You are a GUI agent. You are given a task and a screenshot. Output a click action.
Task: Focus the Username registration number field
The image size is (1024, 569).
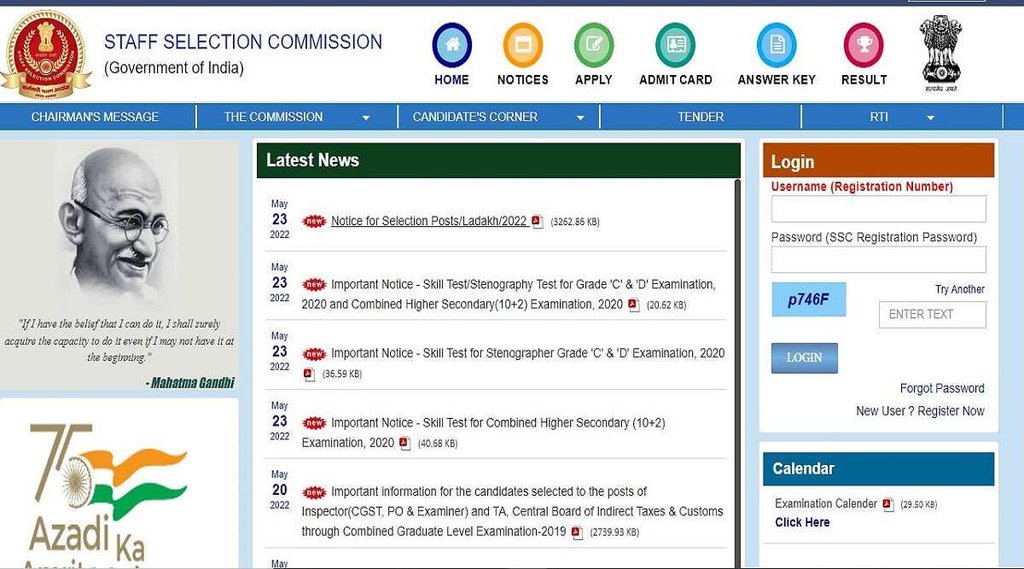click(x=878, y=209)
